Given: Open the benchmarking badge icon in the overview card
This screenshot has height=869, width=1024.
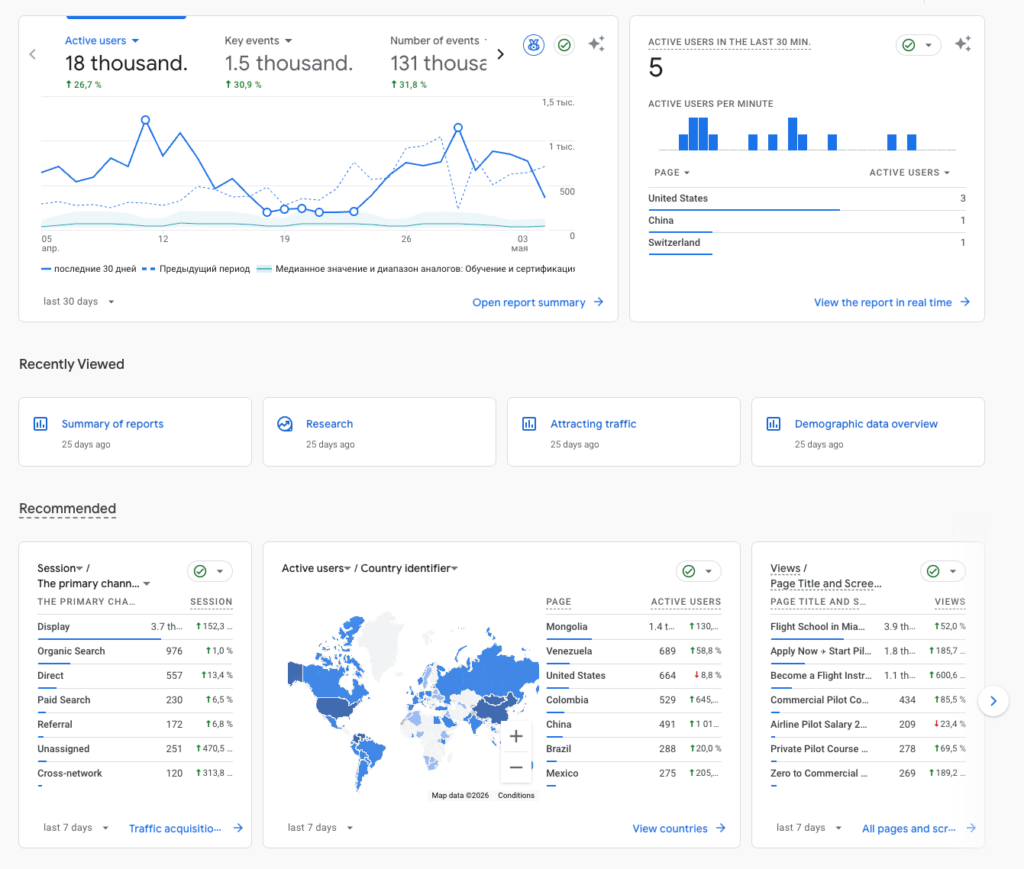Looking at the screenshot, I should (534, 45).
